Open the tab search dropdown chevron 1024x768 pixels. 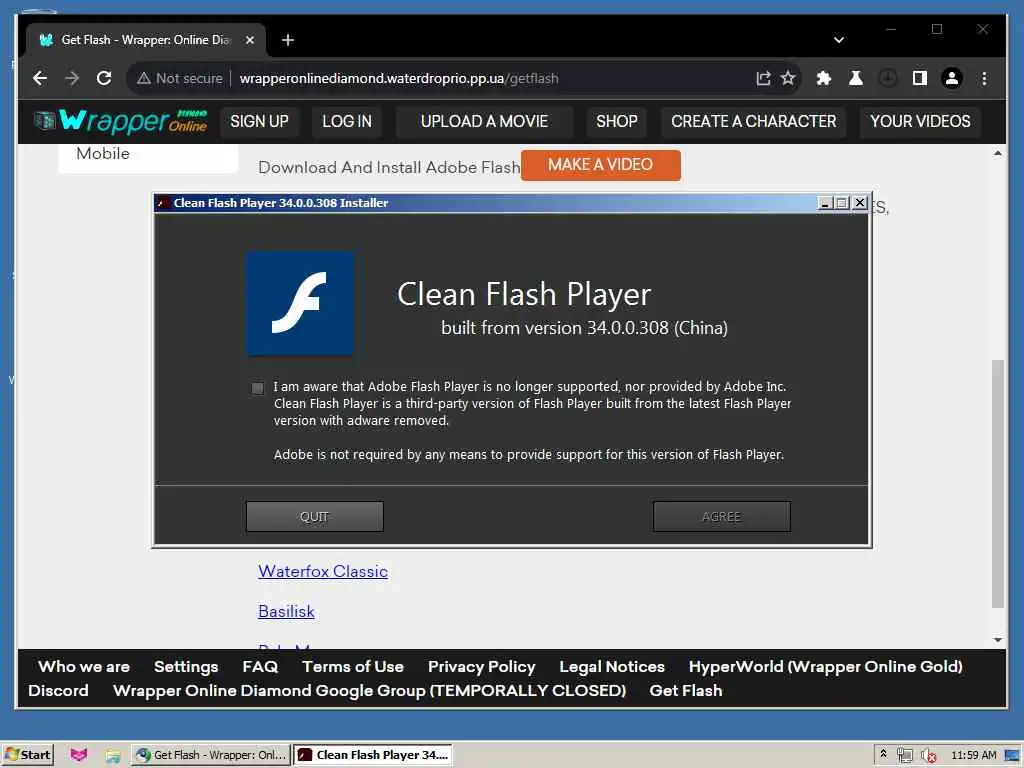tap(839, 40)
